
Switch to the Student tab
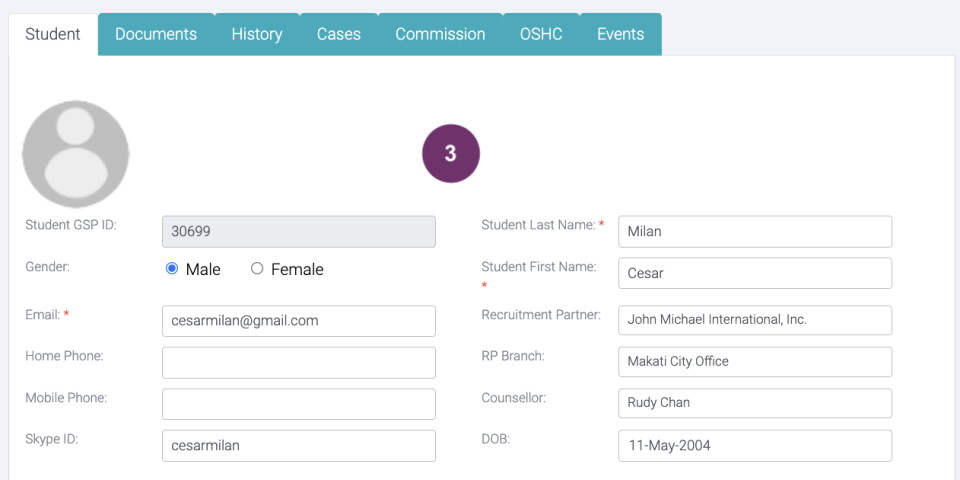[53, 34]
